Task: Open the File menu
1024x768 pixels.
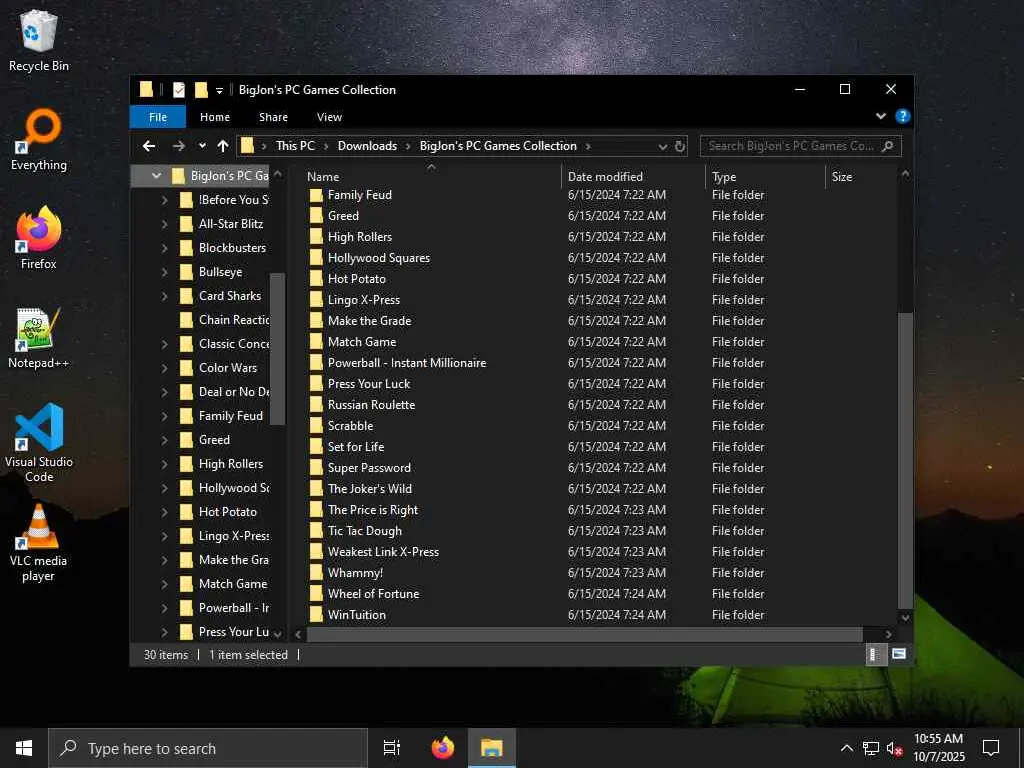Action: [x=158, y=117]
